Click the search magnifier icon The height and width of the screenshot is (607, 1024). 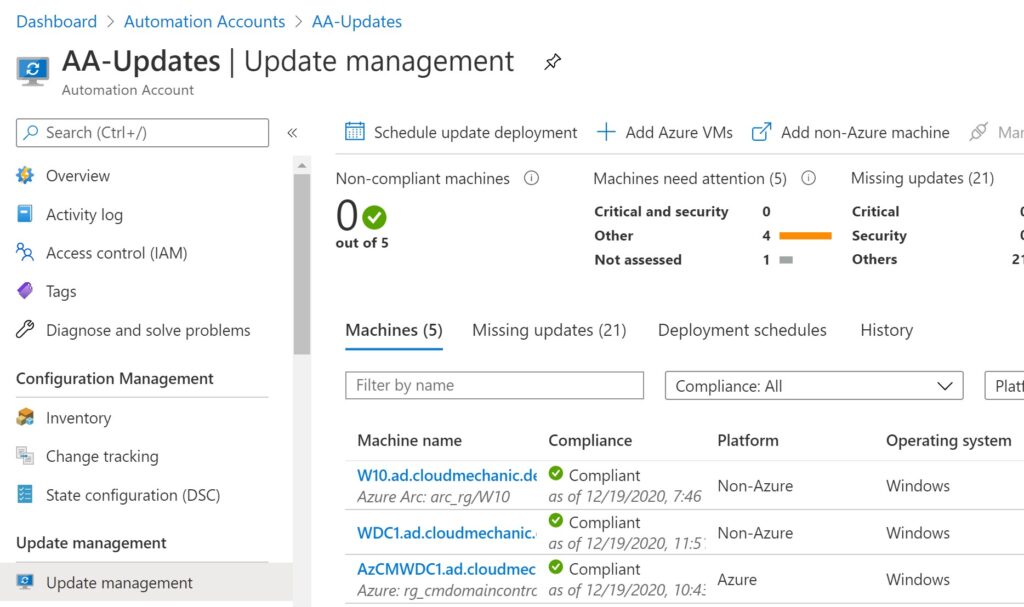(x=30, y=133)
